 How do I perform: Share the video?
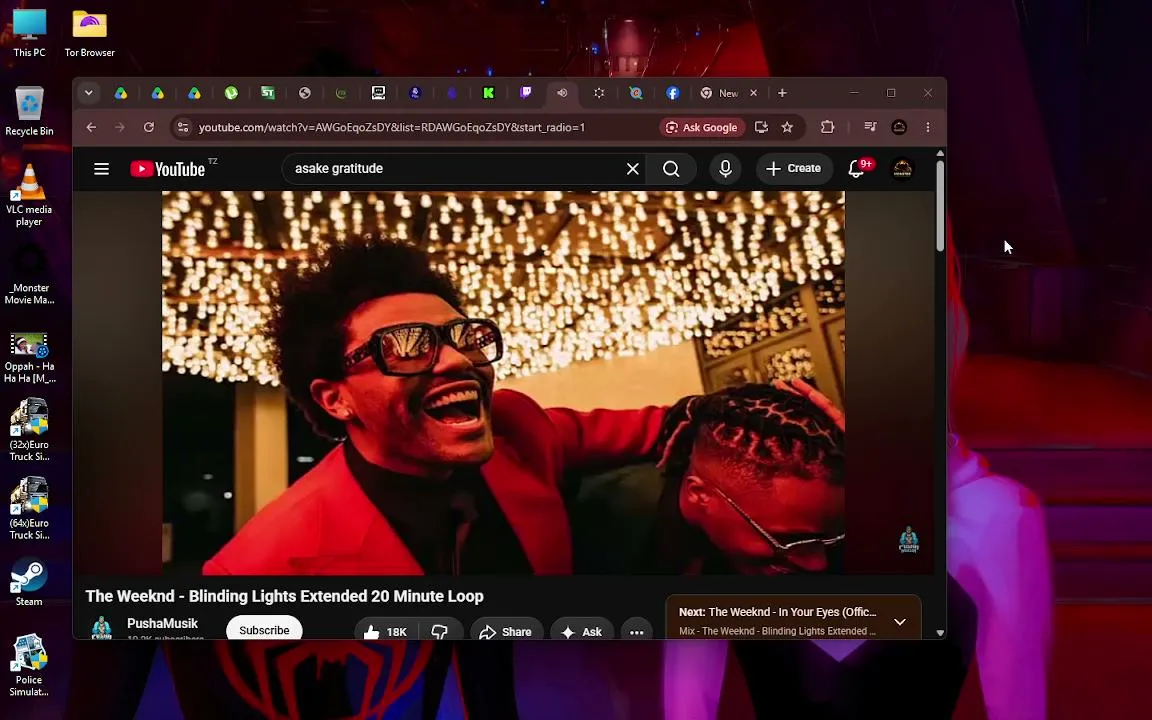pyautogui.click(x=505, y=632)
